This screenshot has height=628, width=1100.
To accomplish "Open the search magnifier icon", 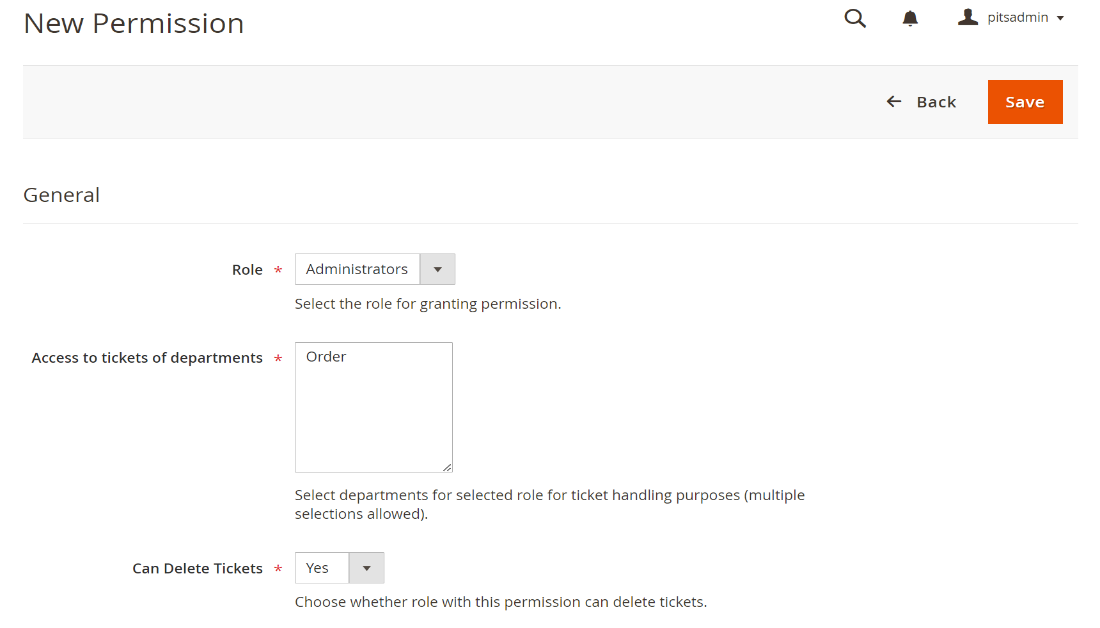I will click(x=855, y=18).
